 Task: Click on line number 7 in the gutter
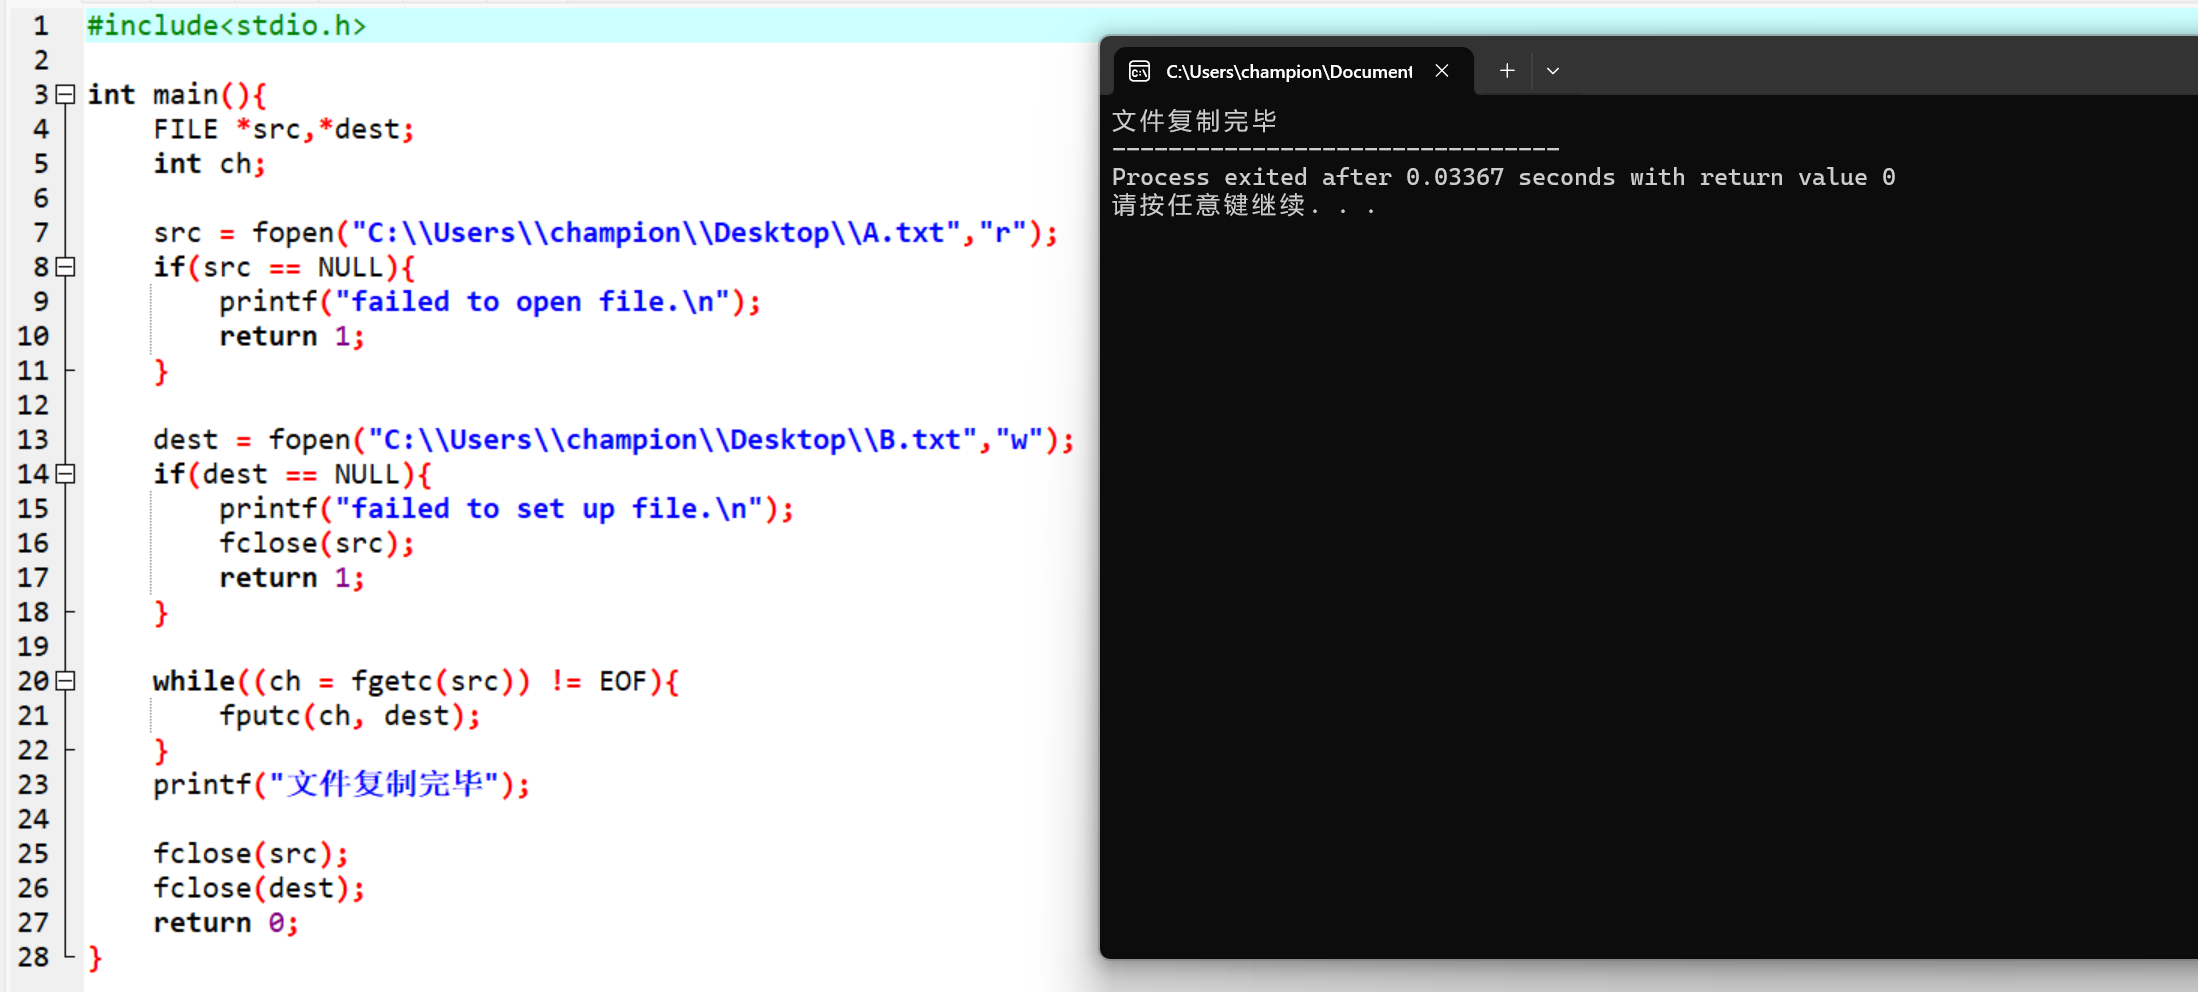pos(41,233)
